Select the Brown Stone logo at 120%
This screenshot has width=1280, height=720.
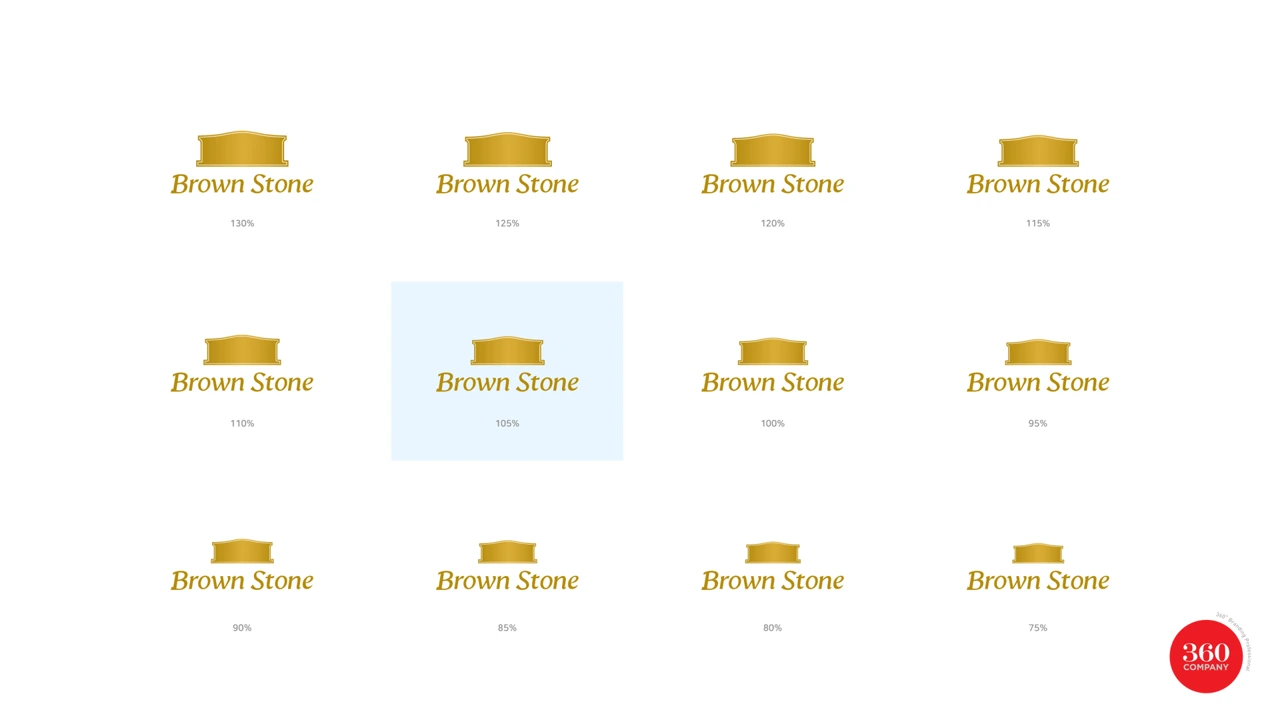coord(772,165)
